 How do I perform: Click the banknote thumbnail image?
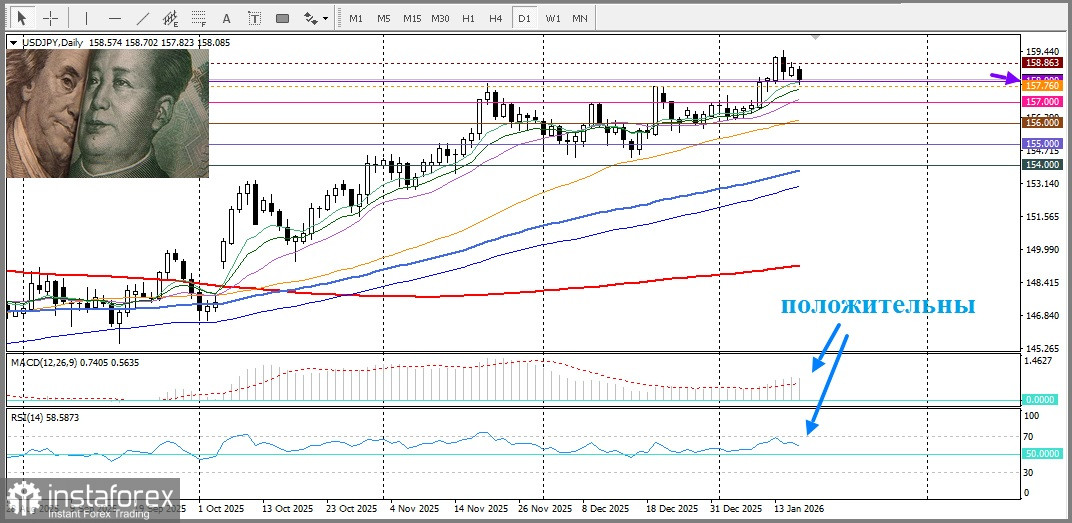click(108, 114)
